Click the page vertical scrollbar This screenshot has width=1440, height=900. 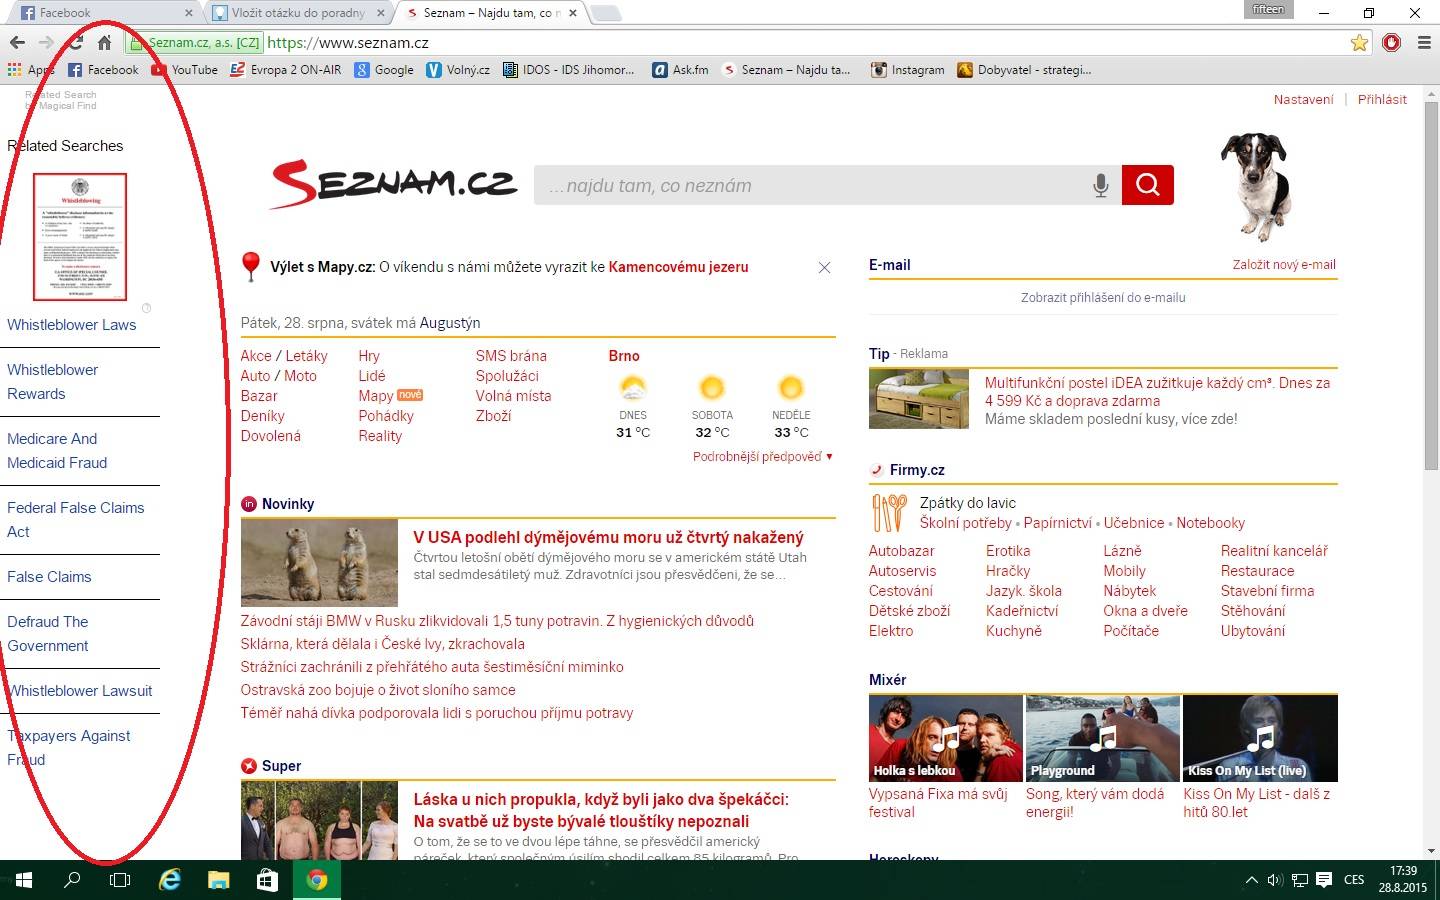tap(1431, 285)
